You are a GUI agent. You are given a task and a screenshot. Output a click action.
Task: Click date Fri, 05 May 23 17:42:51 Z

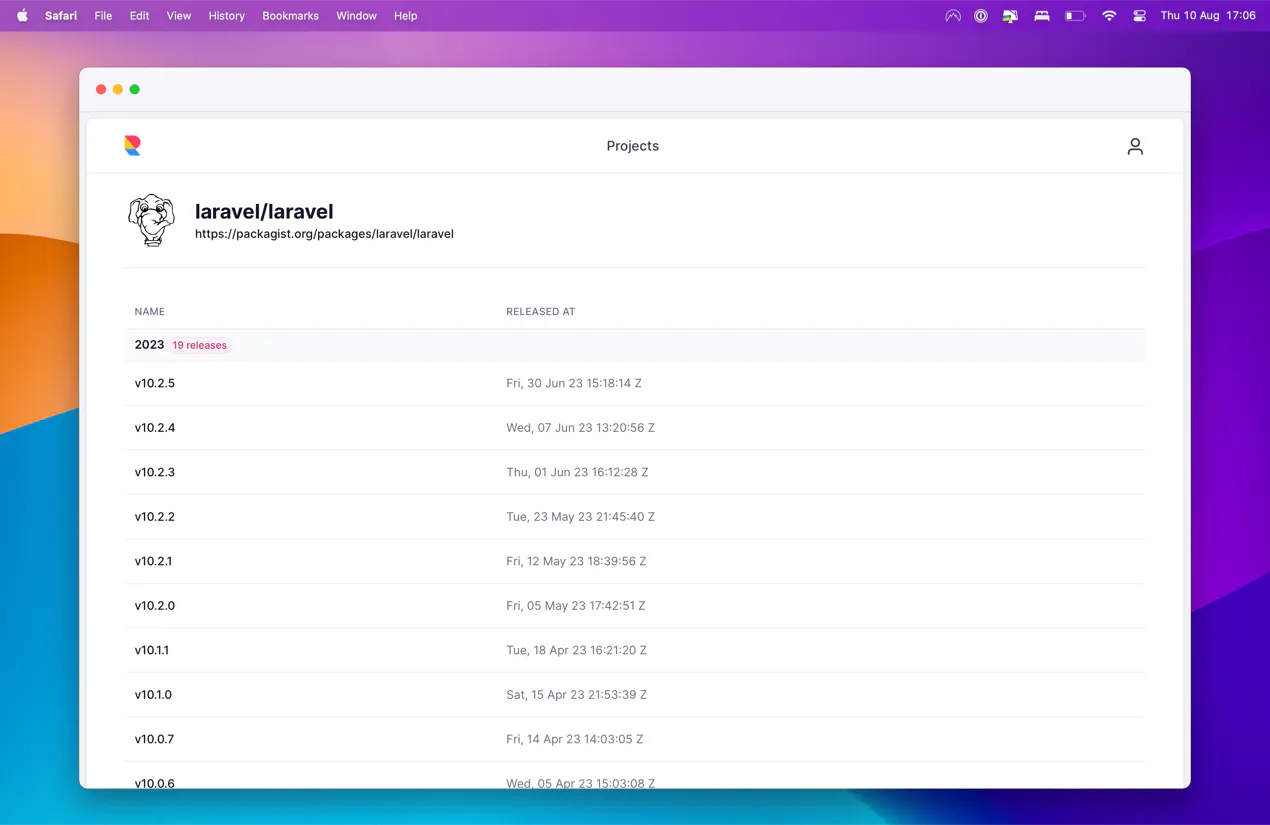[x=575, y=606]
